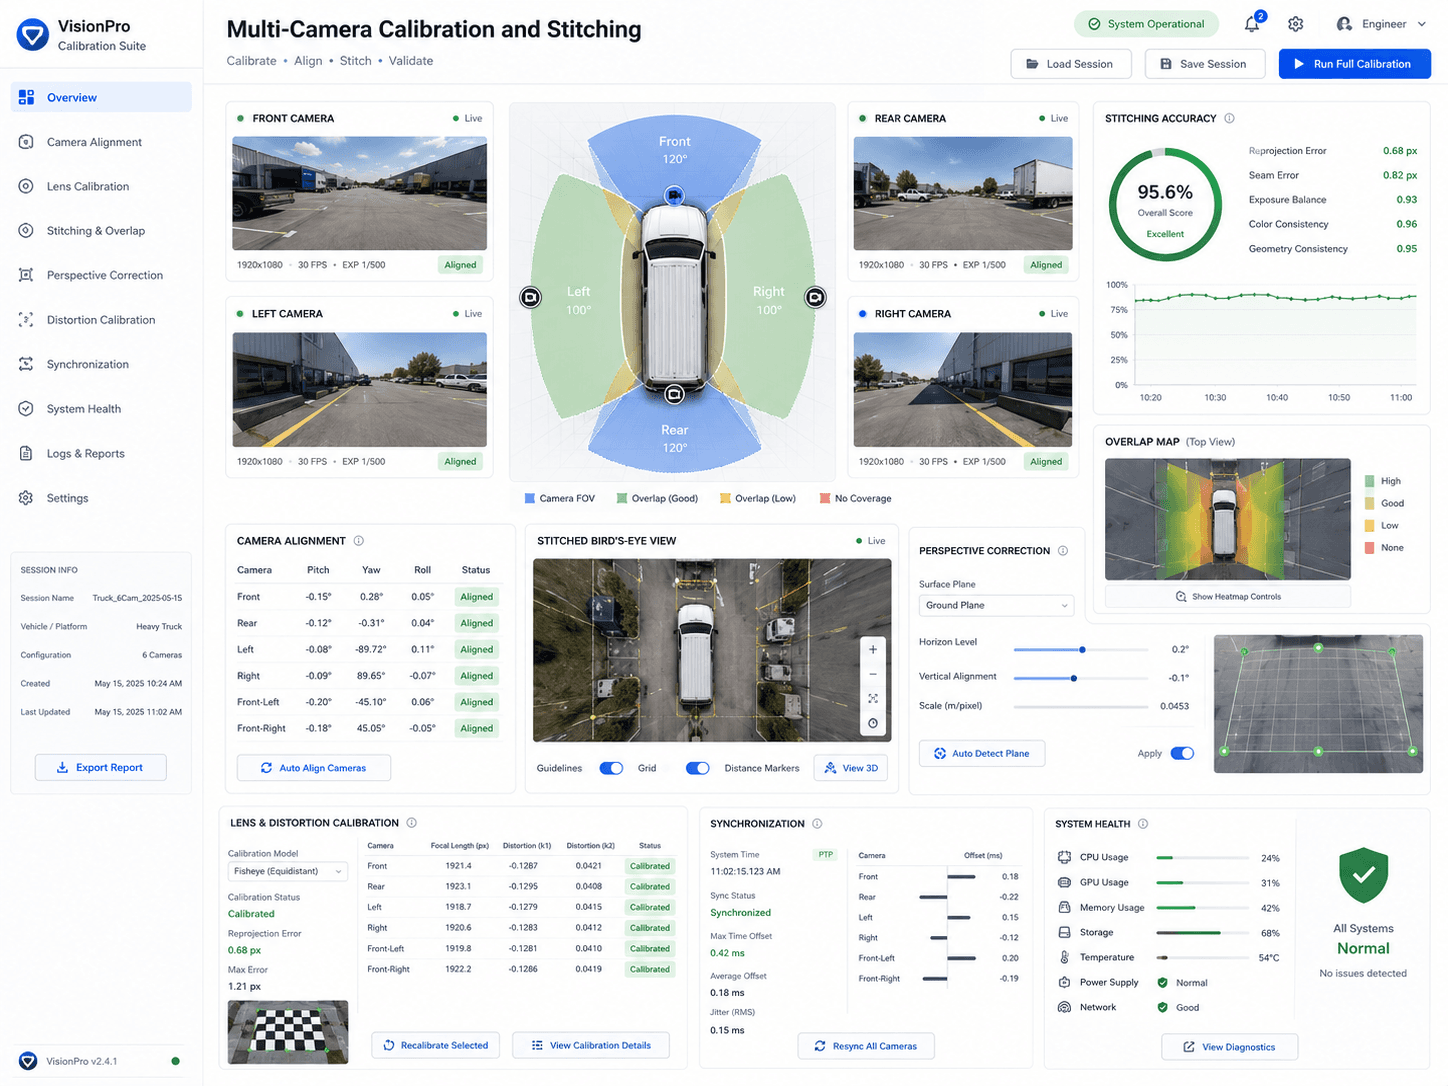Select the left camera icon on vehicle diagram

click(531, 297)
